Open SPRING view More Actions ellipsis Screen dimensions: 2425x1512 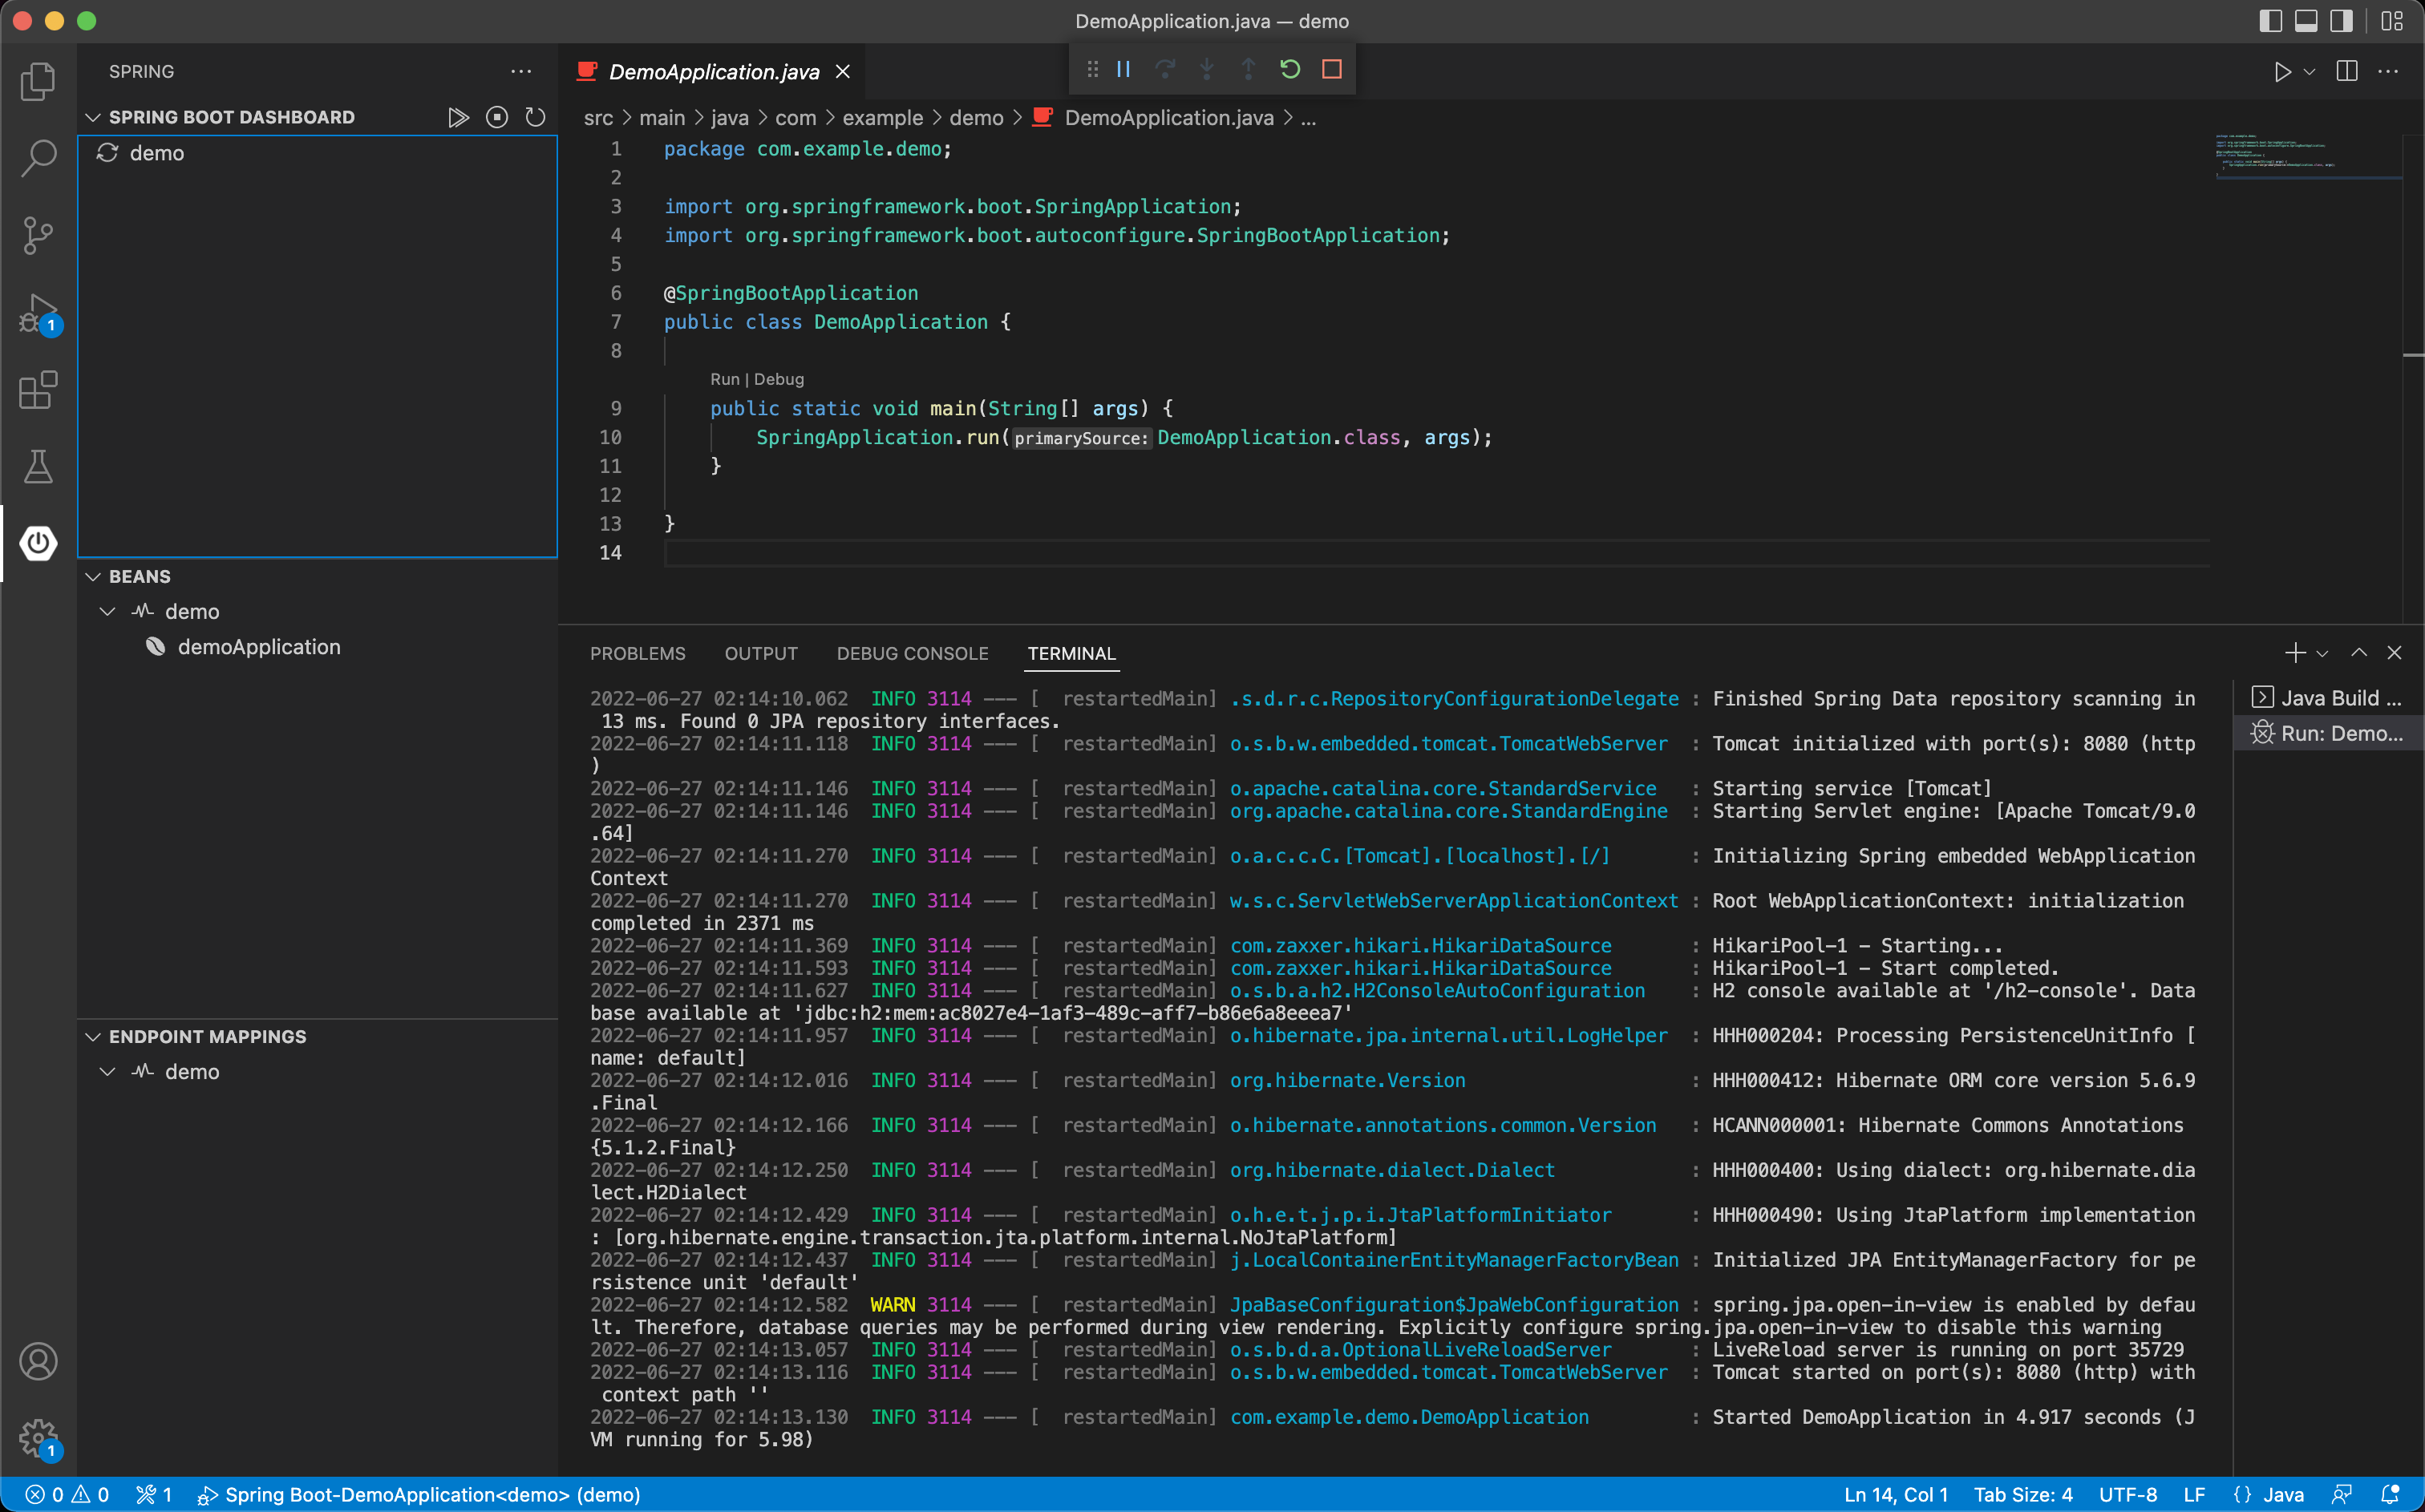pos(521,71)
